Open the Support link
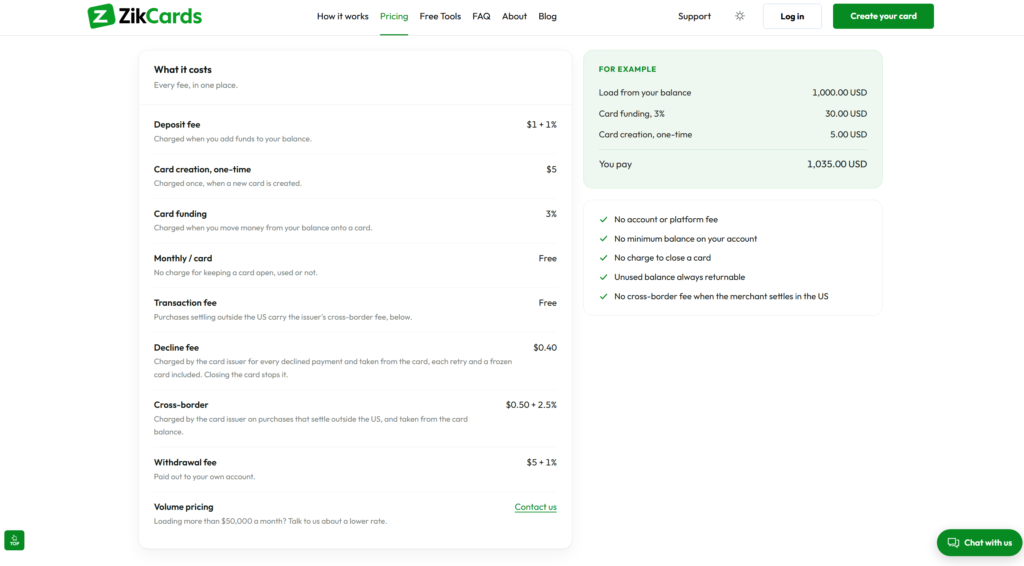 694,16
